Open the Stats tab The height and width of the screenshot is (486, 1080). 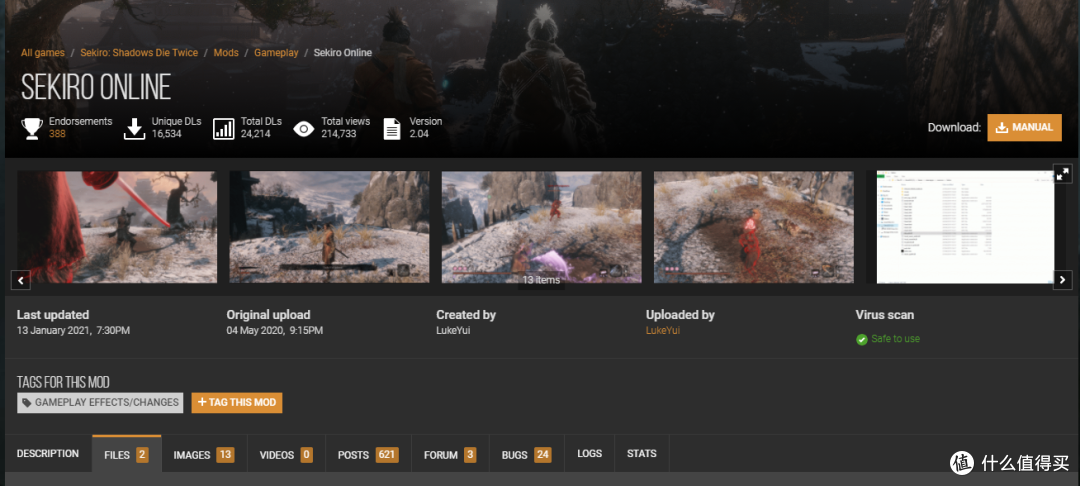click(x=641, y=454)
